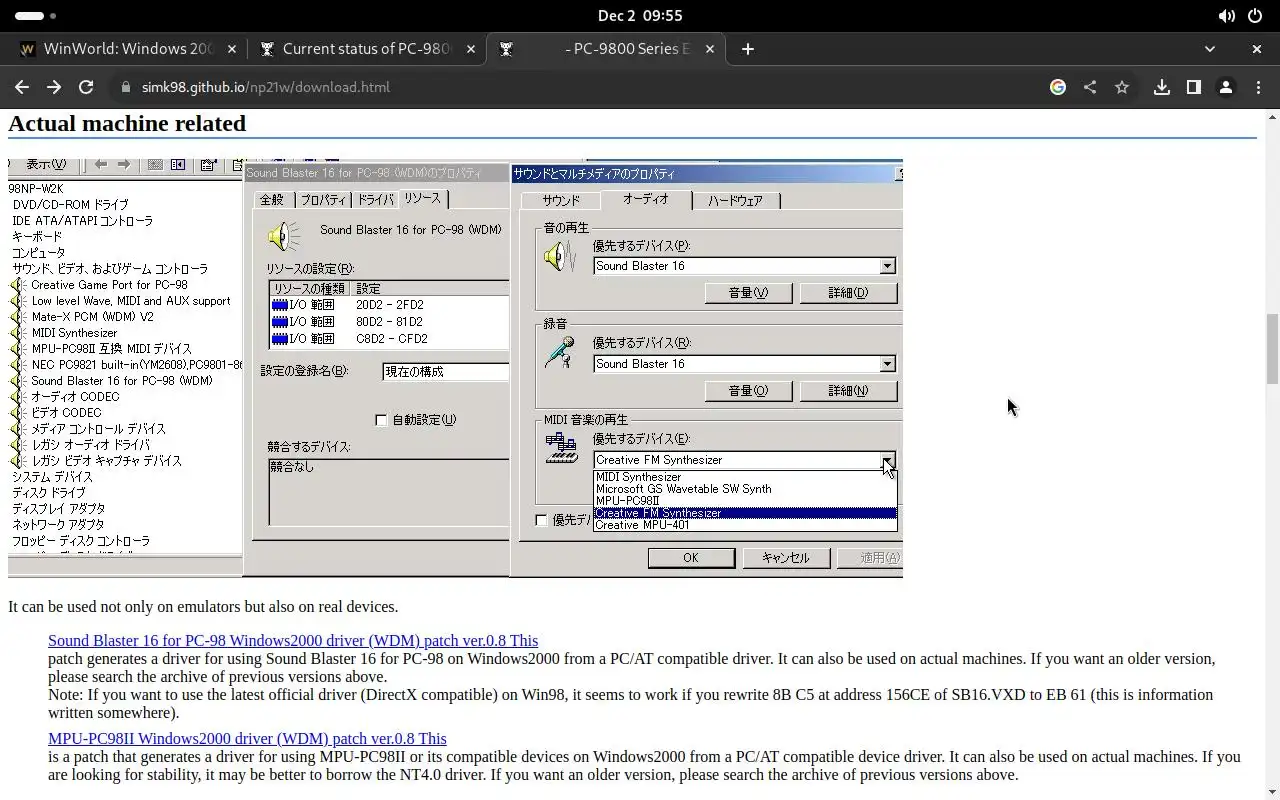1280x800 pixels.
Task: Toggle the browser side panel icon
Action: pos(1193,87)
